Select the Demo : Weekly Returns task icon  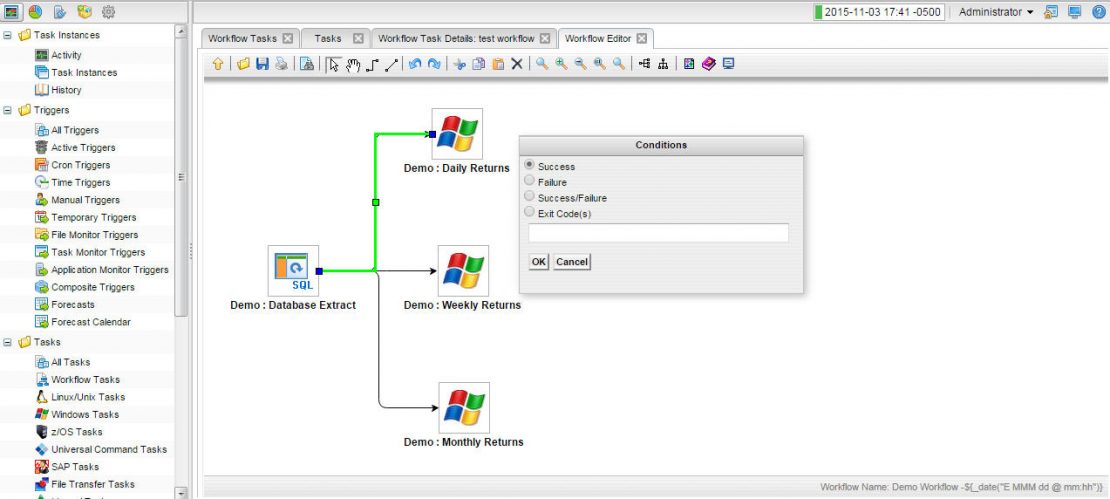[463, 270]
